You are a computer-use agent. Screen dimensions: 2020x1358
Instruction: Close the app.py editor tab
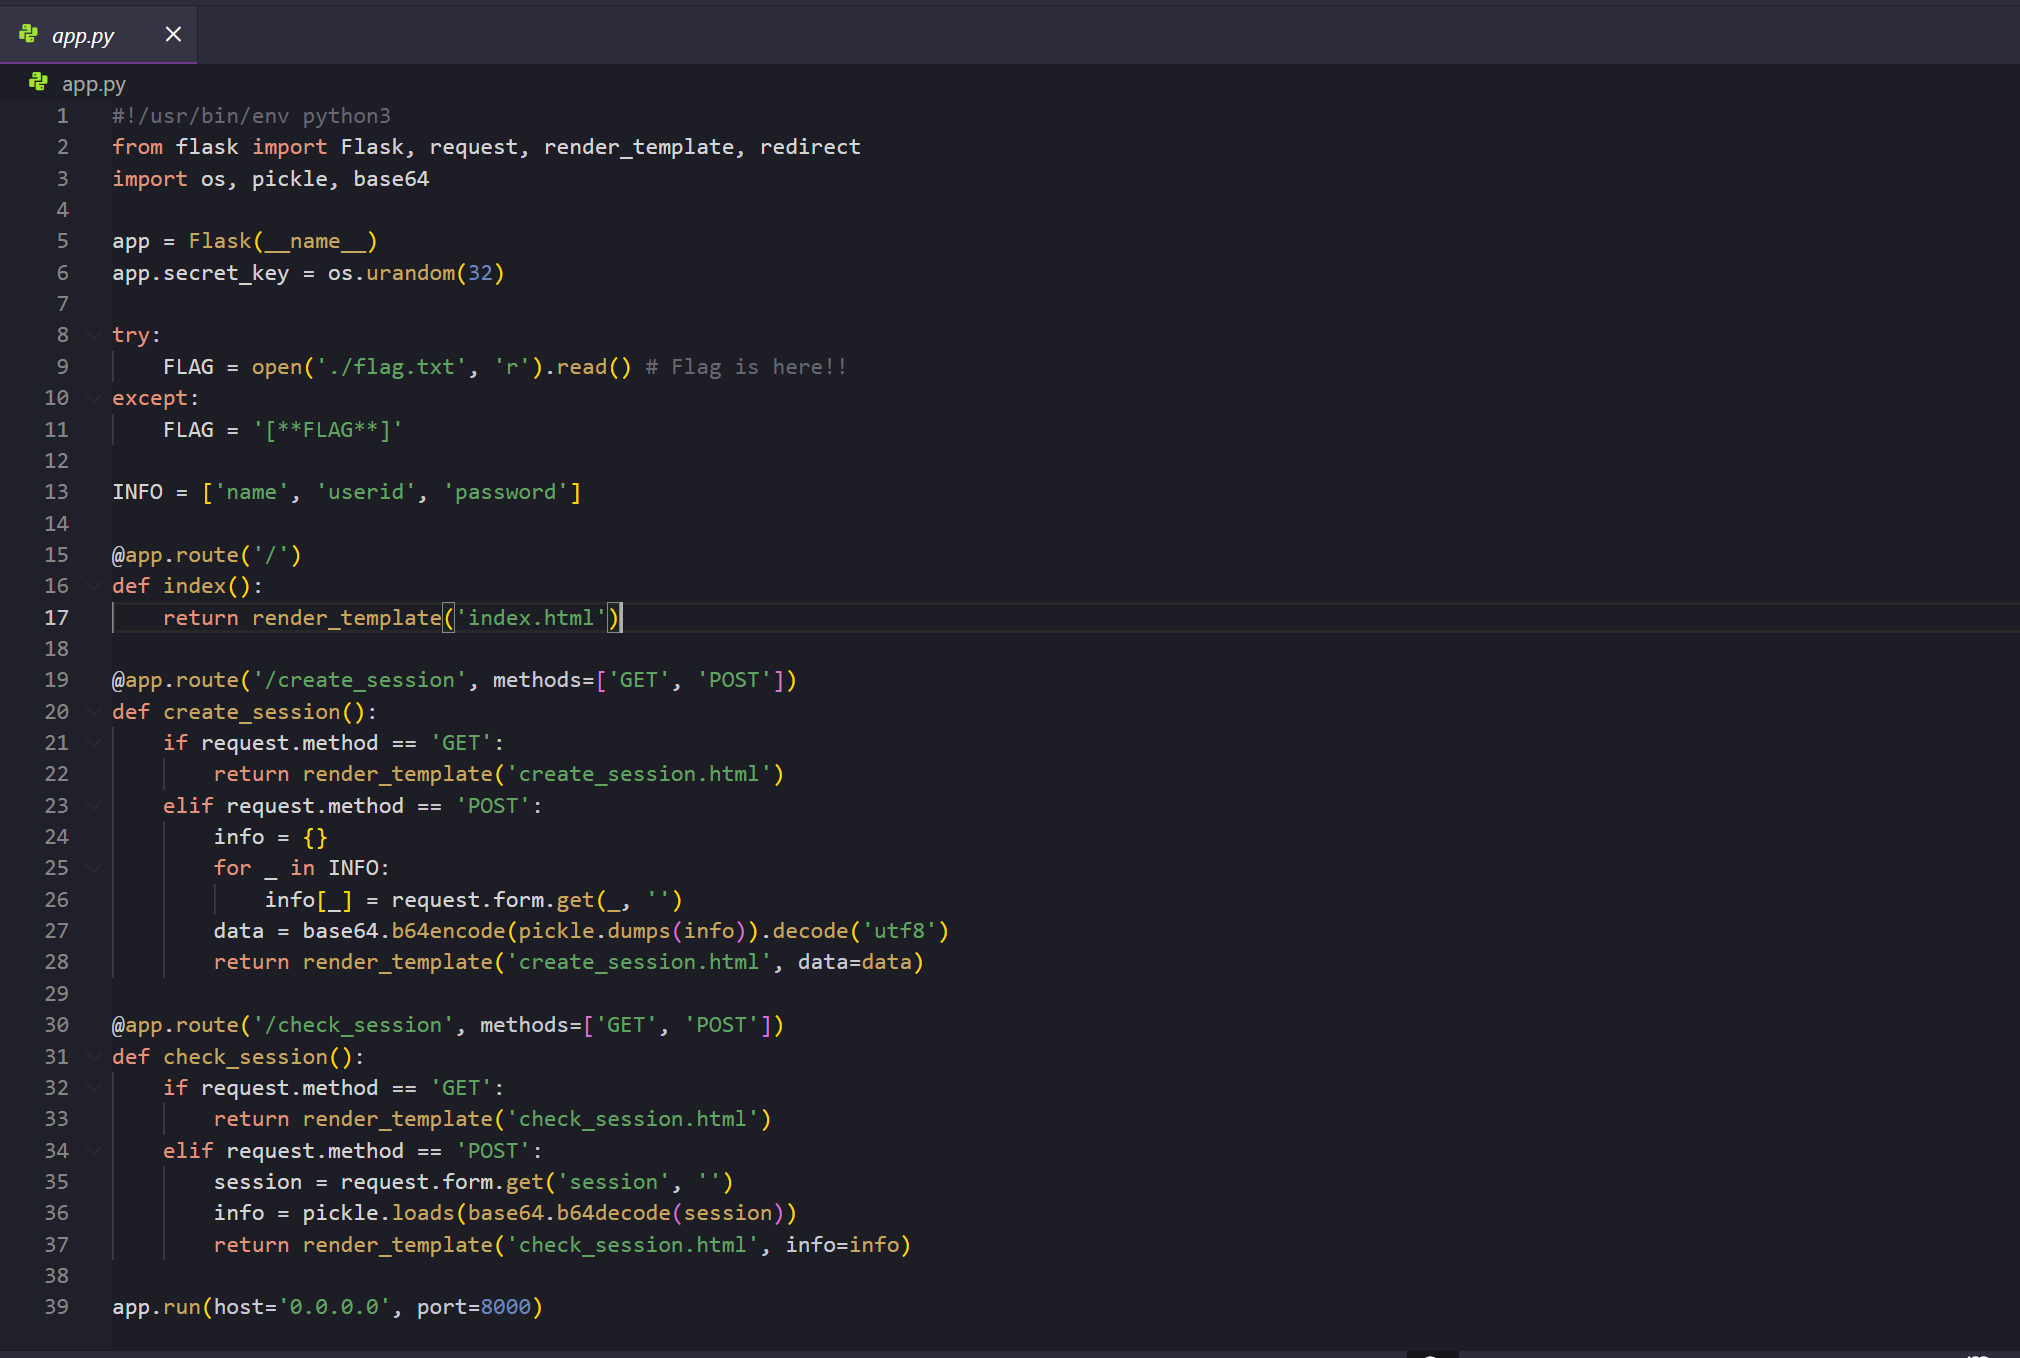[x=173, y=34]
